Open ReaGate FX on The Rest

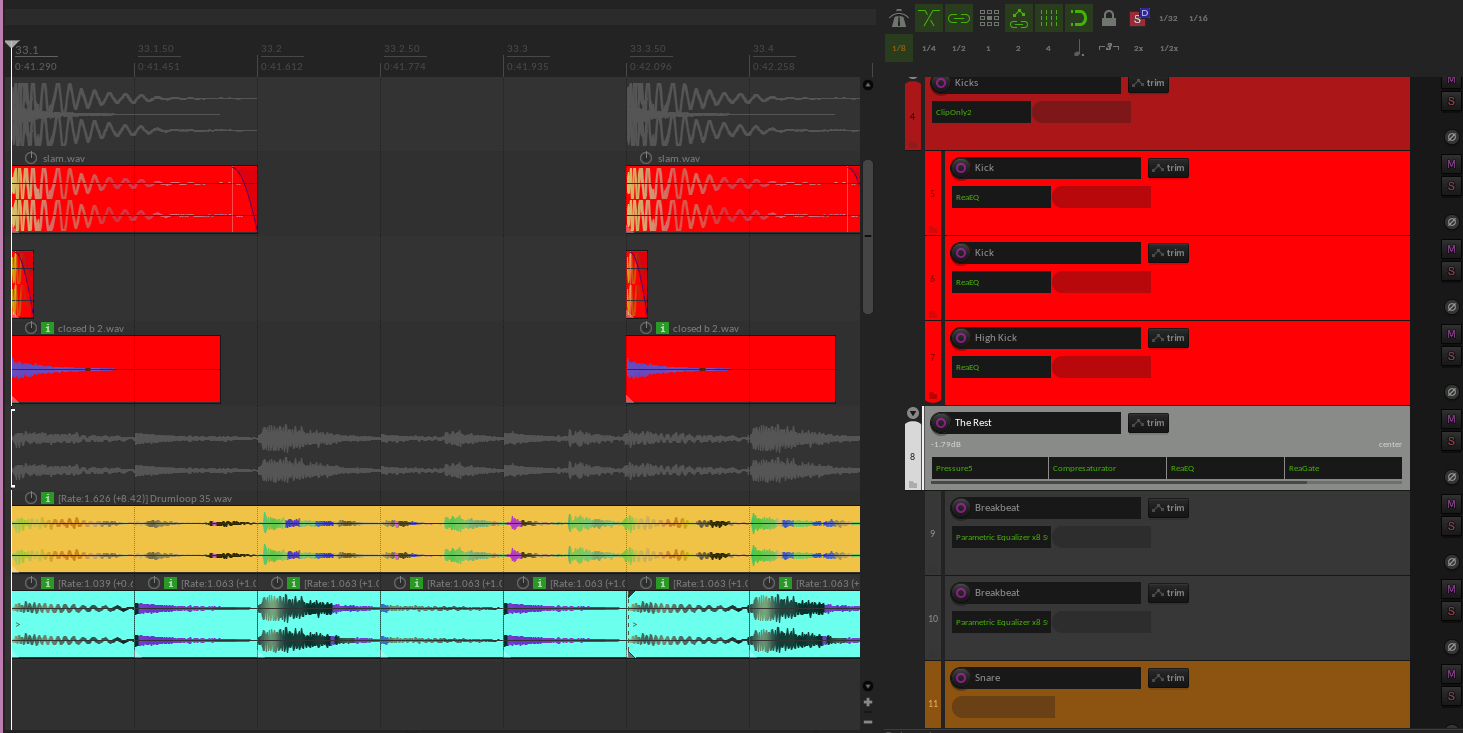(x=1343, y=468)
